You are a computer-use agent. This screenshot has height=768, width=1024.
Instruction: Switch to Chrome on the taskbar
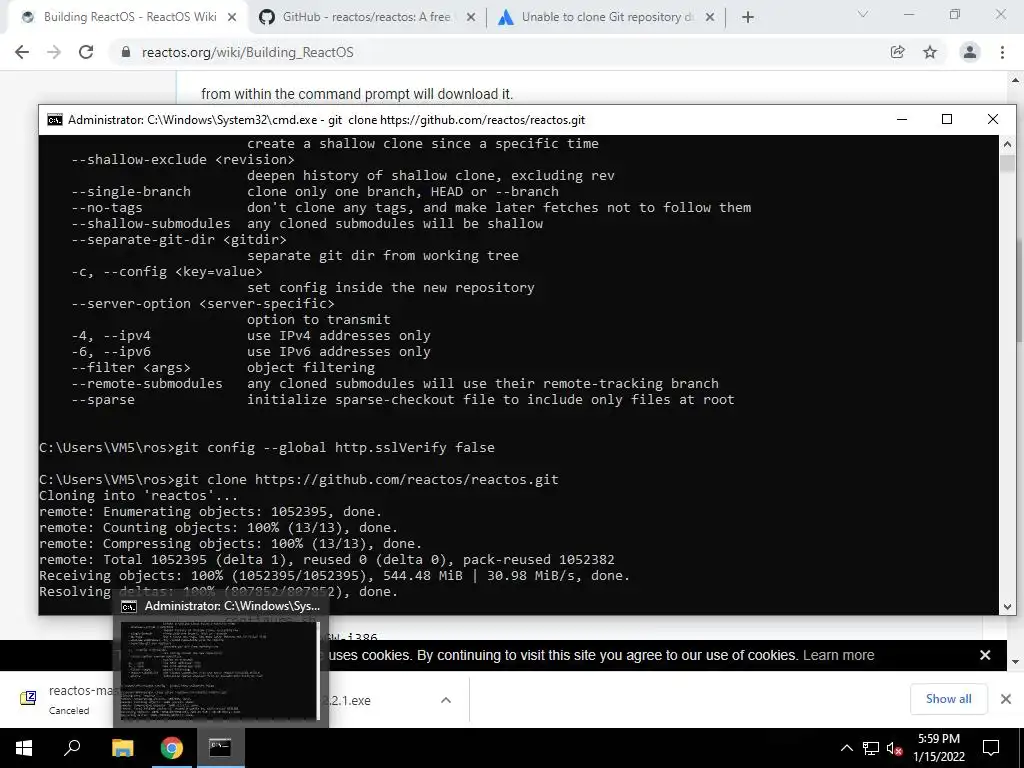click(171, 748)
